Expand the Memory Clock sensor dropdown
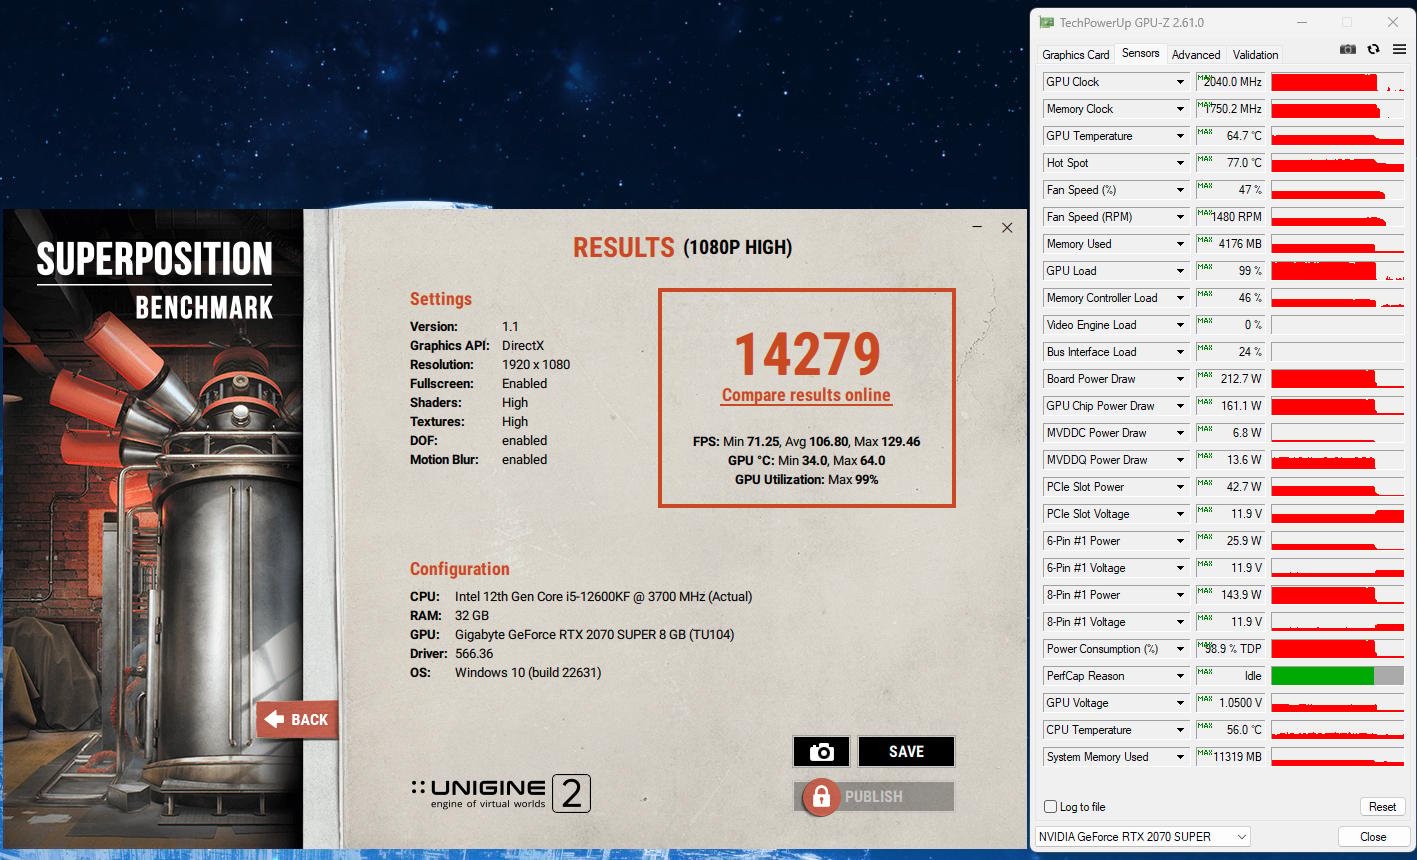 pyautogui.click(x=1180, y=109)
